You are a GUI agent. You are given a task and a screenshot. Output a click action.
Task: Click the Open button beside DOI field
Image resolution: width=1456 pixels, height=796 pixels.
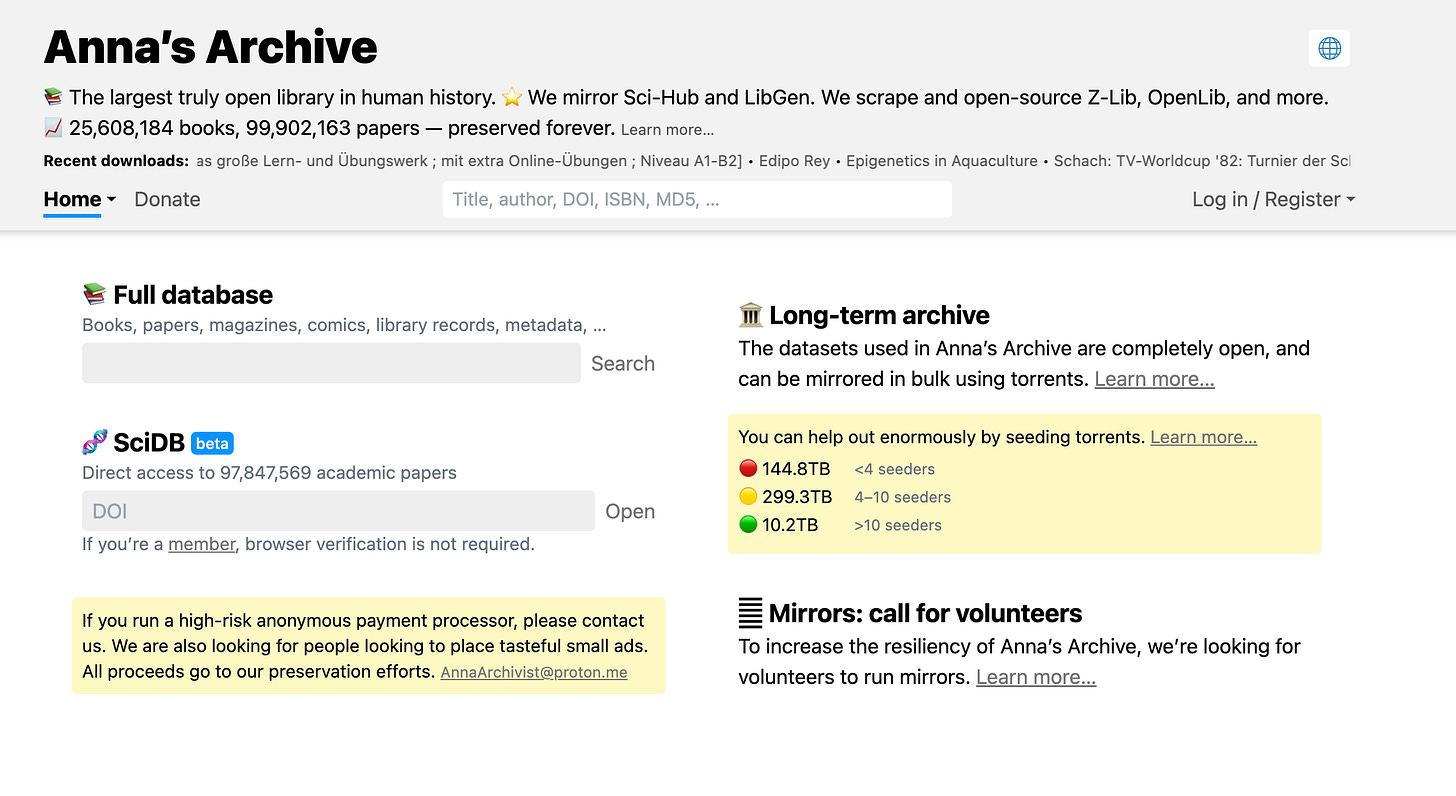click(630, 511)
